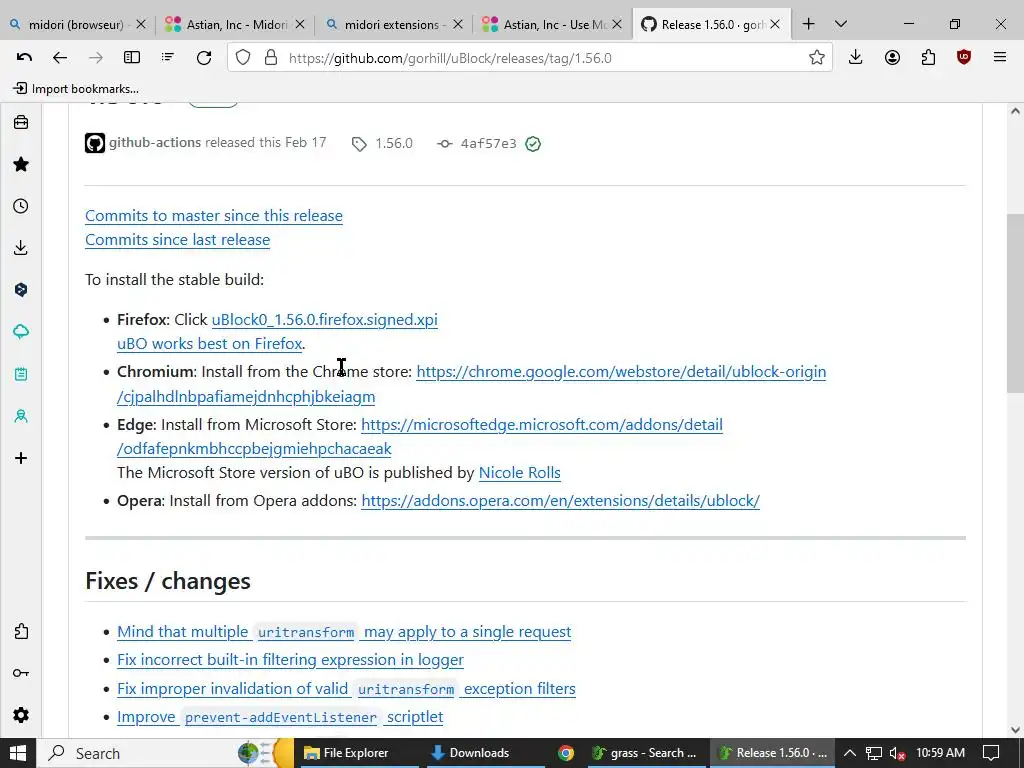1024x768 pixels.
Task: Open the extensions puzzle icon in toolbar
Action: [928, 57]
